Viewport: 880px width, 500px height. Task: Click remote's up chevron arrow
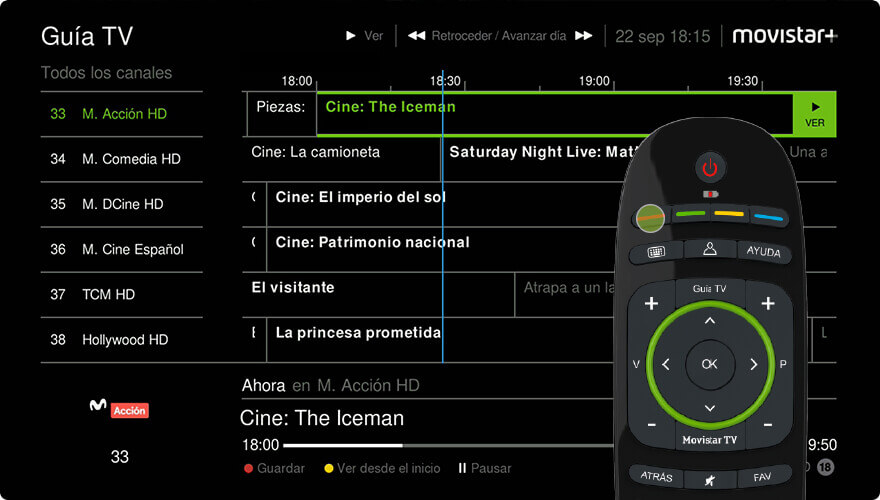pyautogui.click(x=710, y=321)
